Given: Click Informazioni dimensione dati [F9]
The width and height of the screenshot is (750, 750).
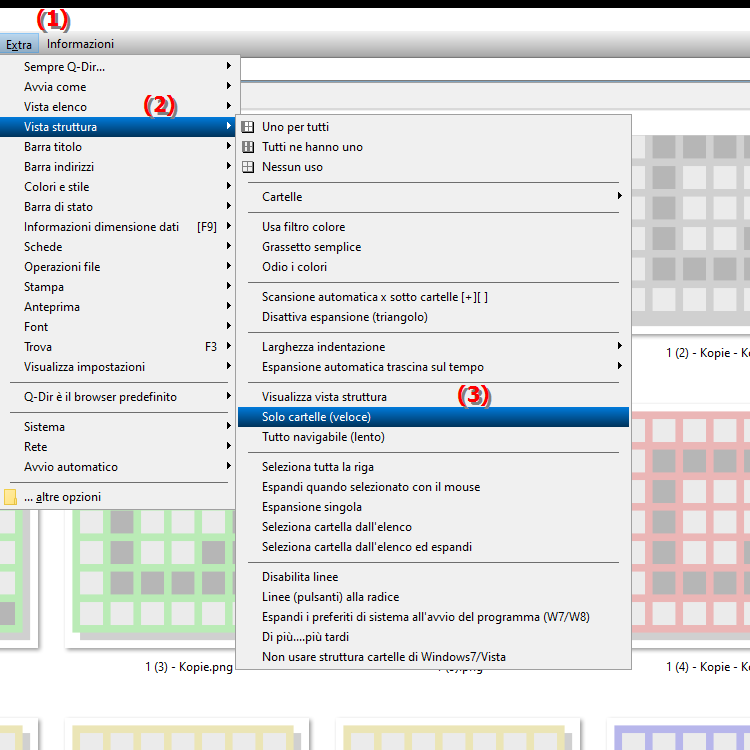Looking at the screenshot, I should pos(118,227).
